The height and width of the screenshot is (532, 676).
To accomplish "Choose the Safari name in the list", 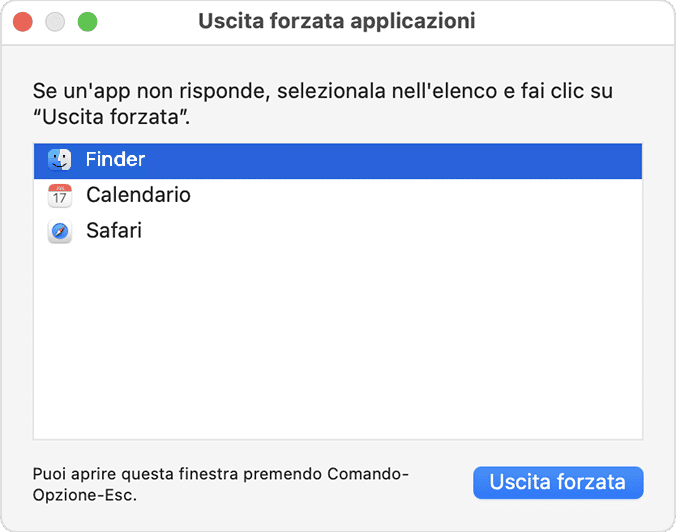I will tap(114, 232).
